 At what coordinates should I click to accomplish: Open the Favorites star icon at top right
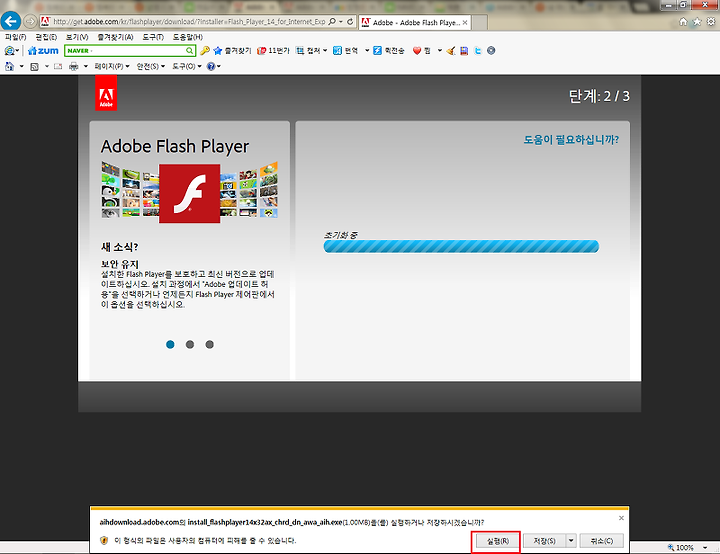pos(697,22)
